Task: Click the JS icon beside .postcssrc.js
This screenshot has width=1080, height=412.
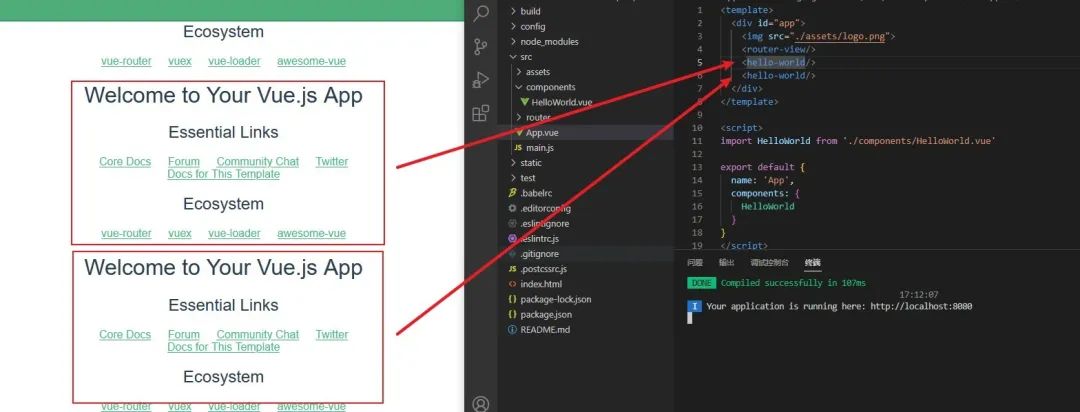Action: (x=512, y=269)
